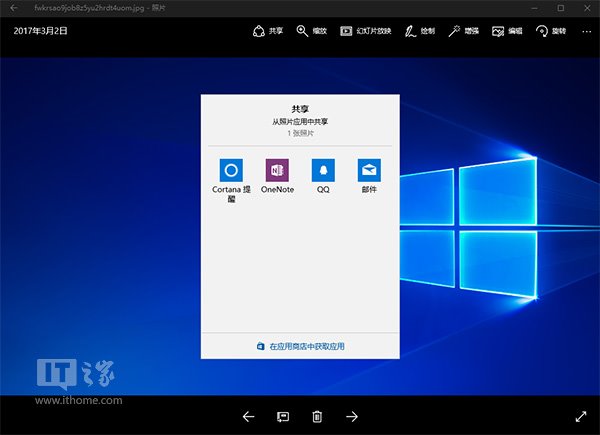Viewport: 600px width, 435px height.
Task: Click the 共享 title in the share dialog
Action: coord(300,109)
